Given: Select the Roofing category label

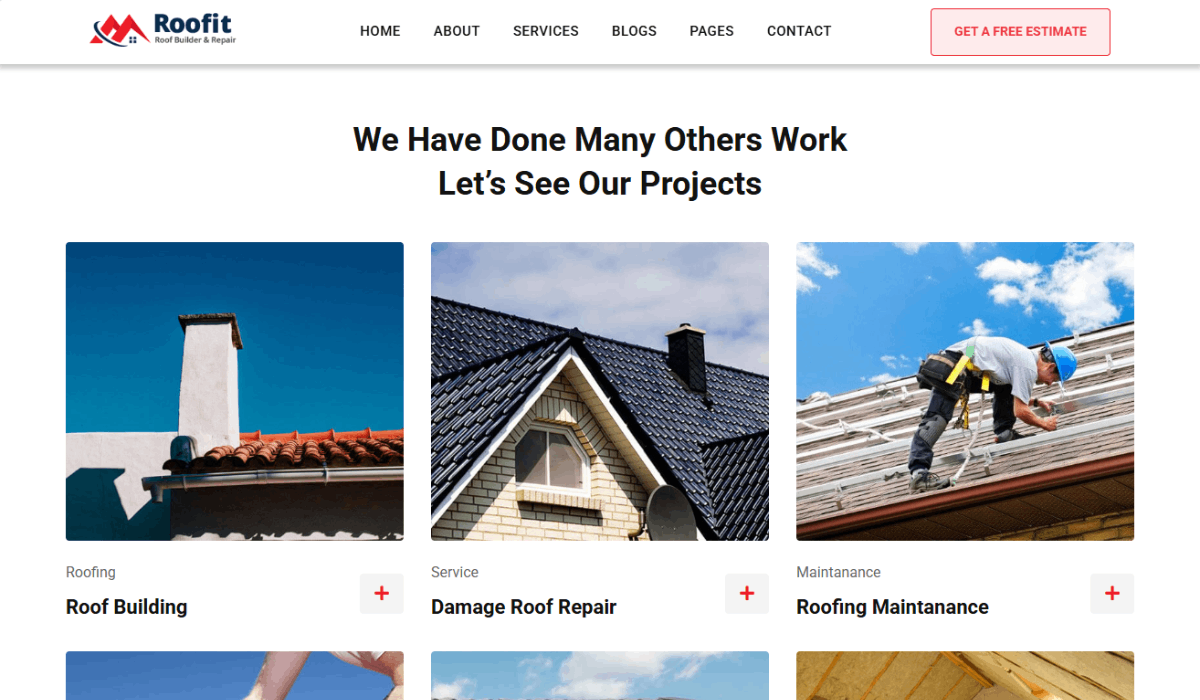Looking at the screenshot, I should (91, 572).
